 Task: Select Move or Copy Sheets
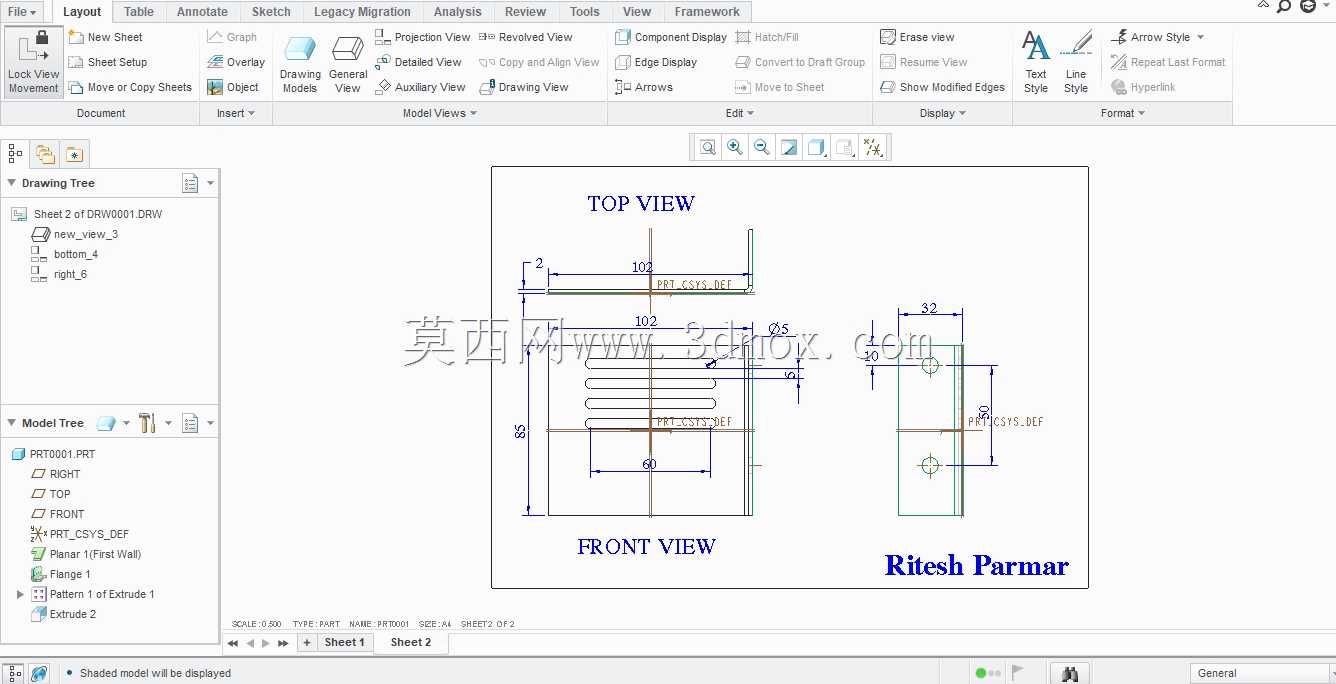[x=130, y=87]
